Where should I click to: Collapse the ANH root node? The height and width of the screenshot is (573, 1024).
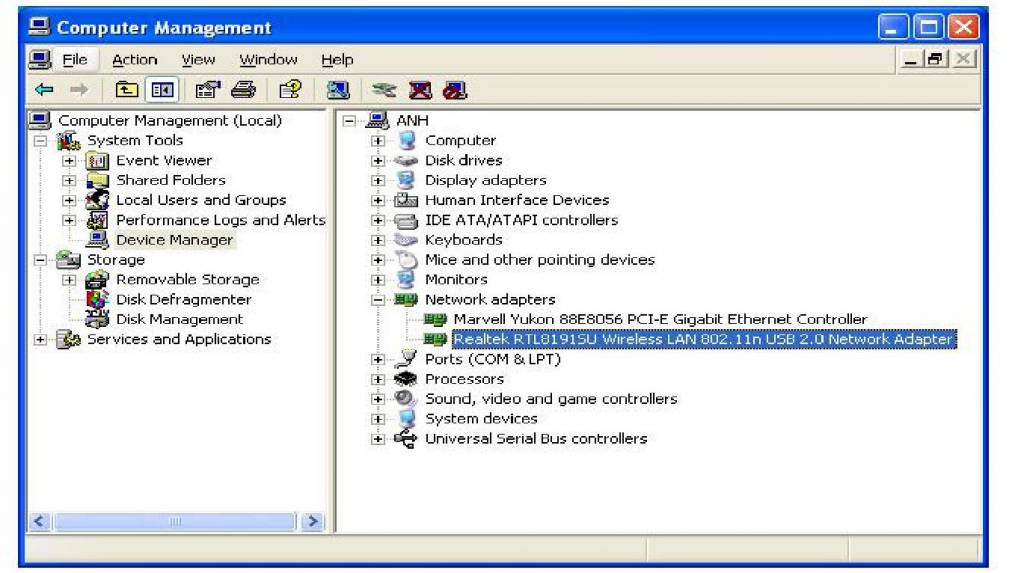coord(349,120)
